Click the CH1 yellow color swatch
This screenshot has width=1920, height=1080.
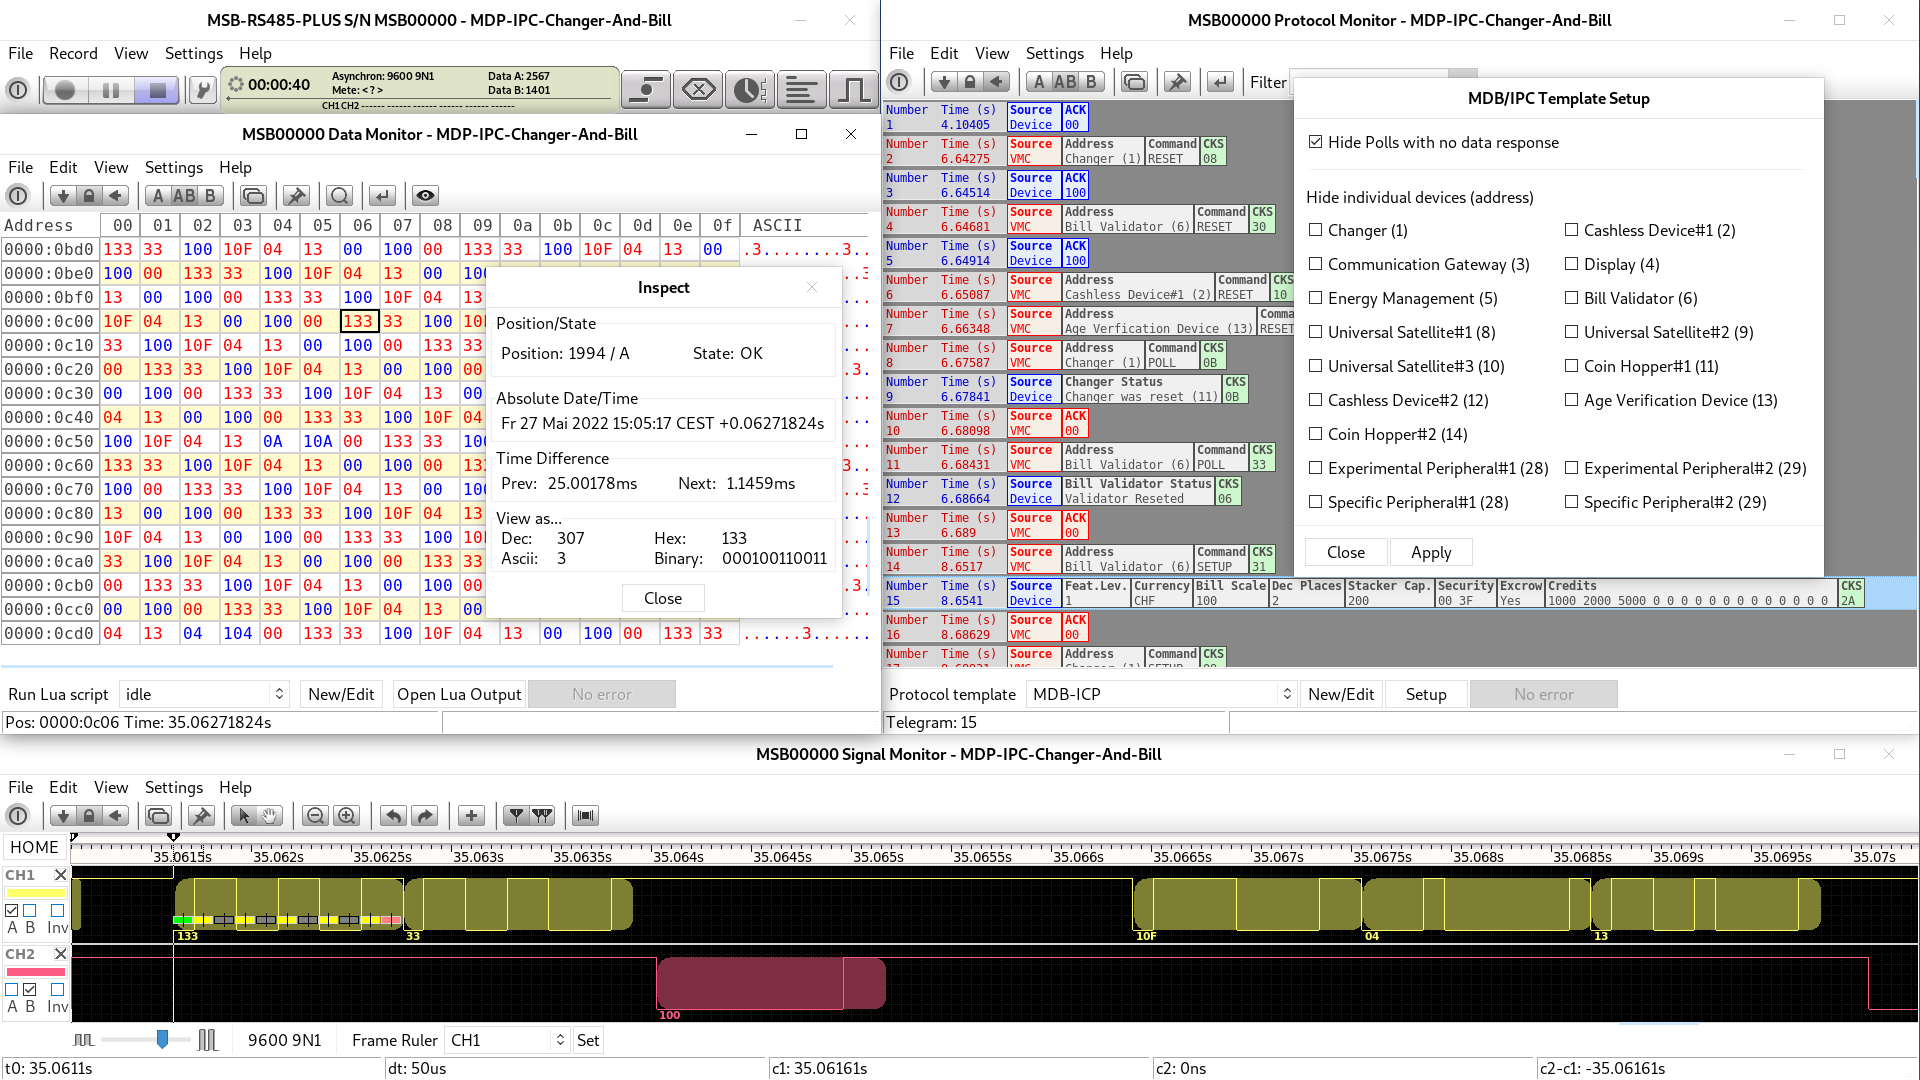click(x=36, y=893)
